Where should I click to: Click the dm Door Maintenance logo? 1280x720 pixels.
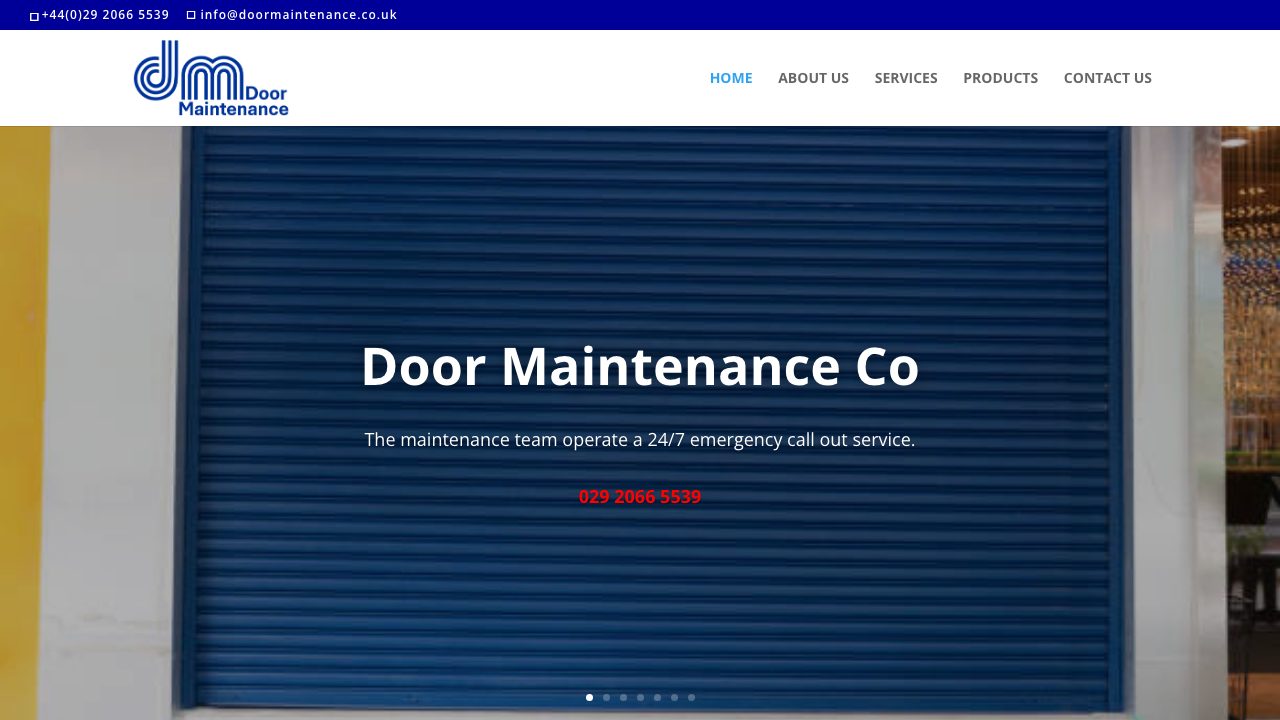point(211,78)
